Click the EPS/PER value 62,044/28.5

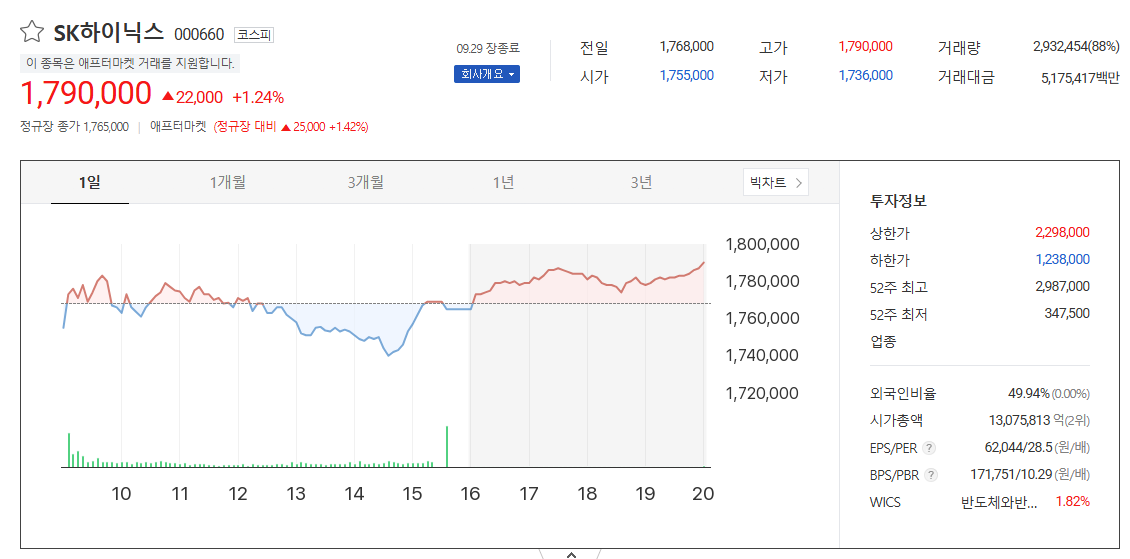coord(1018,448)
